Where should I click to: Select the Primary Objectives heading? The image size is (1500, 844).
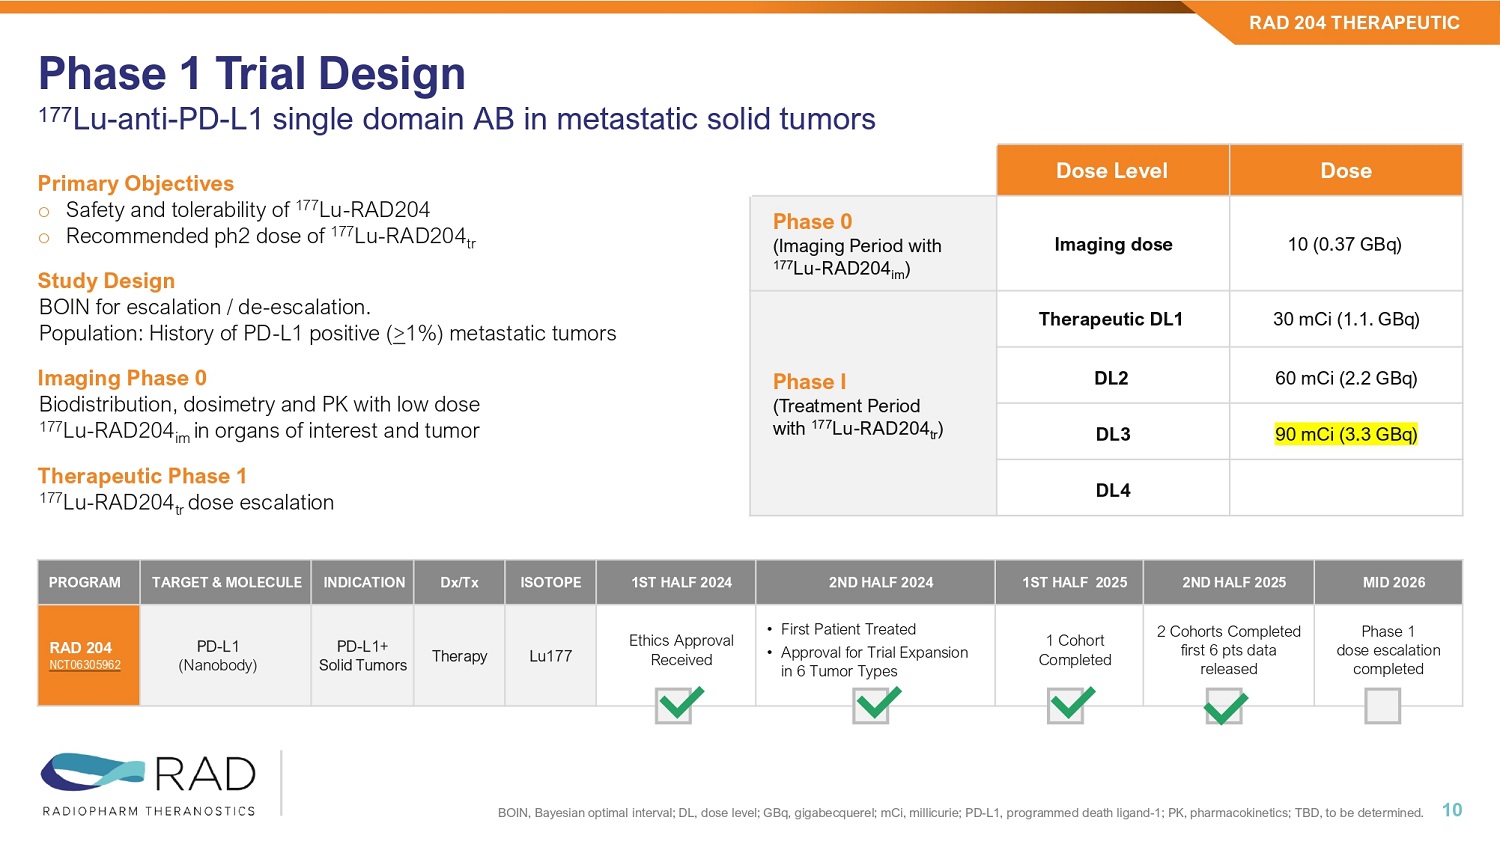tap(136, 184)
